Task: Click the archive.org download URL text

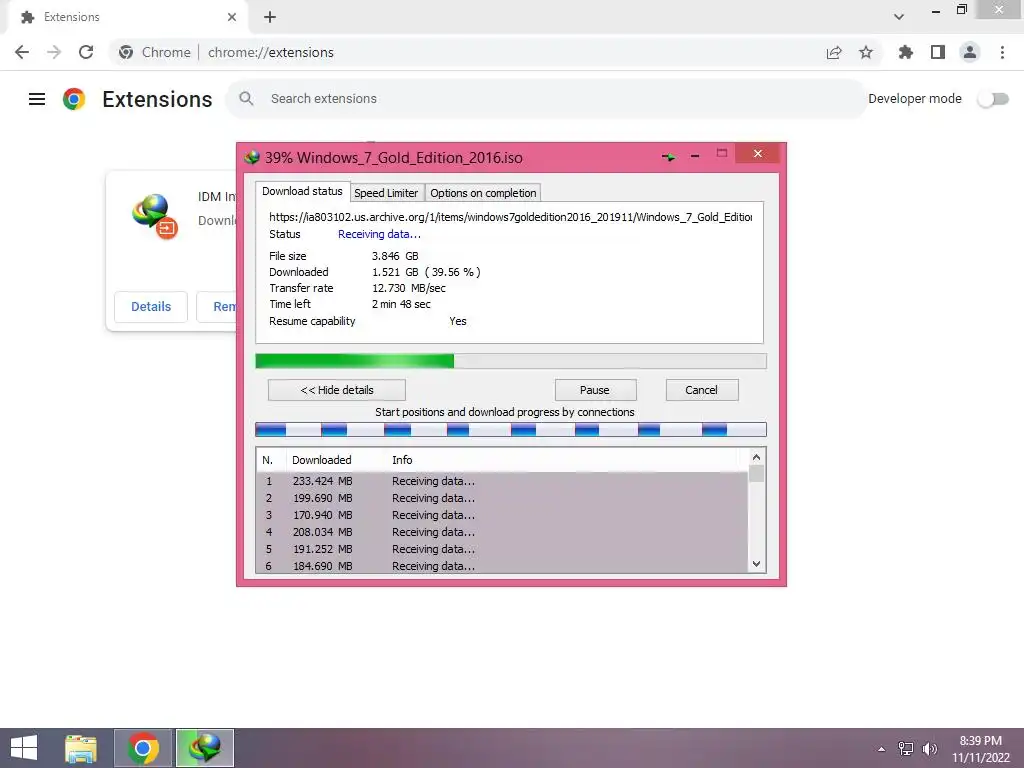Action: [x=511, y=217]
